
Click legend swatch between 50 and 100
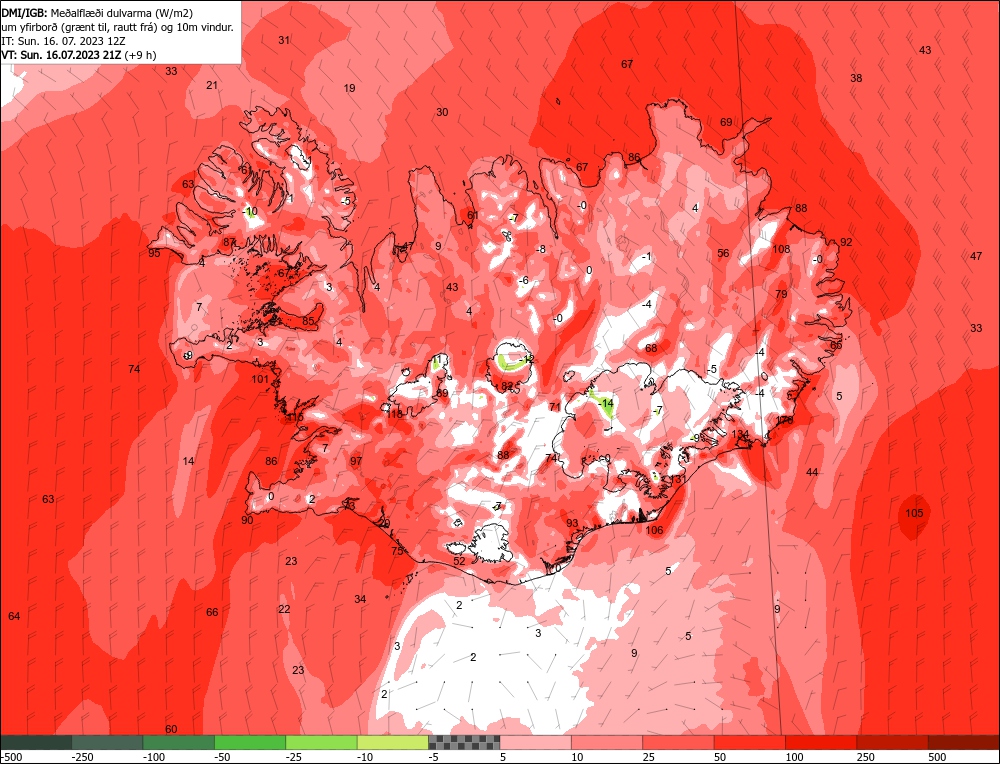[750, 742]
